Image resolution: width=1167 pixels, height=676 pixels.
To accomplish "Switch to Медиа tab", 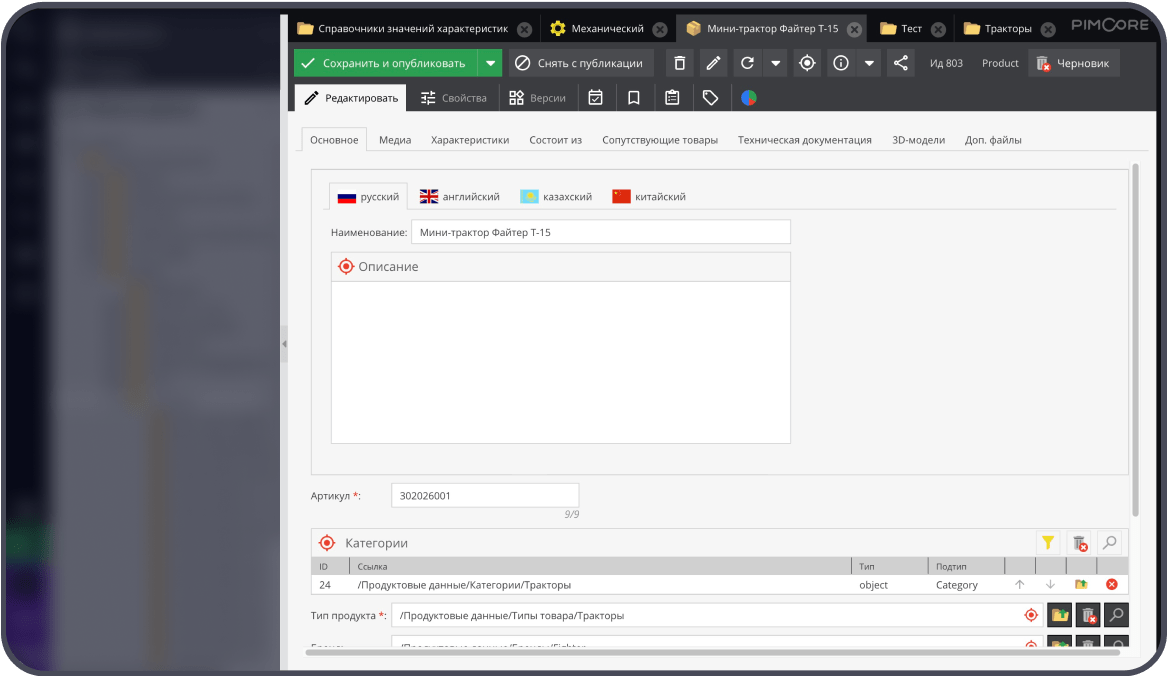I will pos(395,140).
